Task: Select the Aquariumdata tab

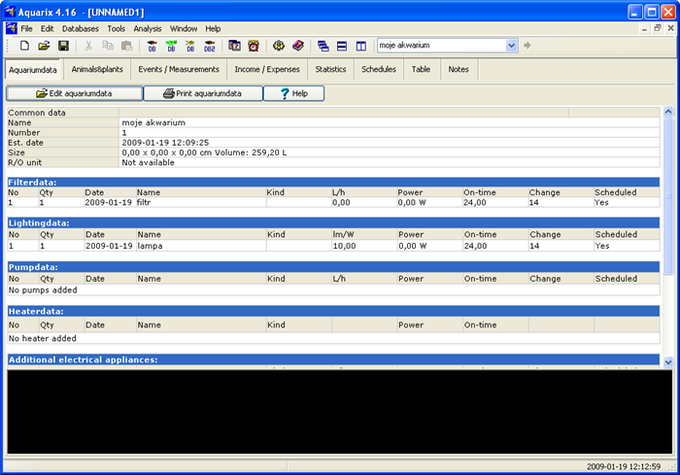Action: pos(33,69)
